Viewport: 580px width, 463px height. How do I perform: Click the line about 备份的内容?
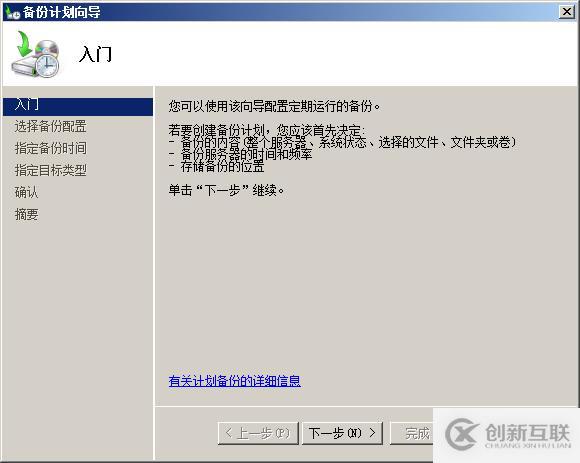pyautogui.click(x=342, y=142)
